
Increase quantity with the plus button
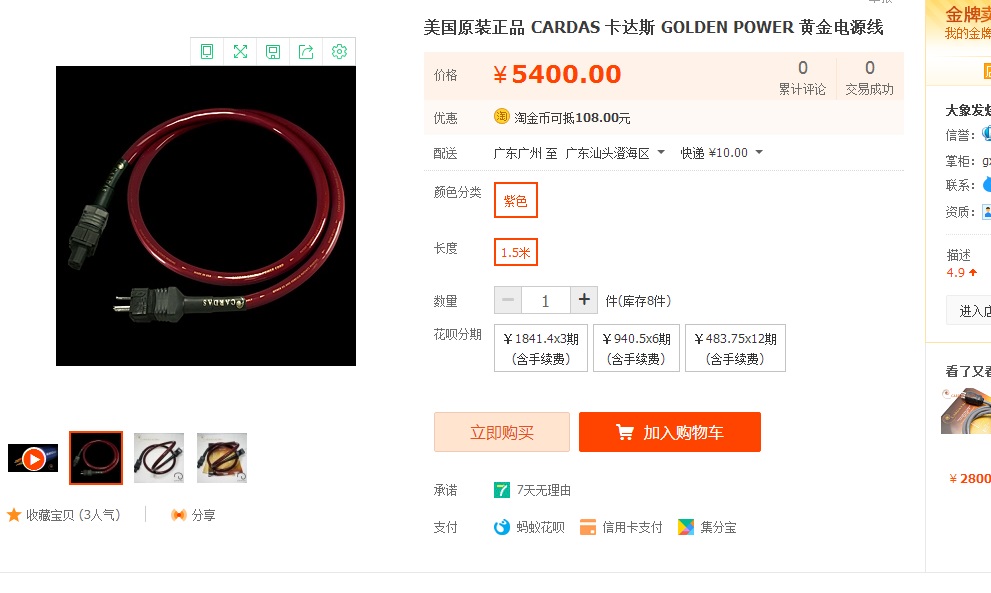tap(584, 300)
